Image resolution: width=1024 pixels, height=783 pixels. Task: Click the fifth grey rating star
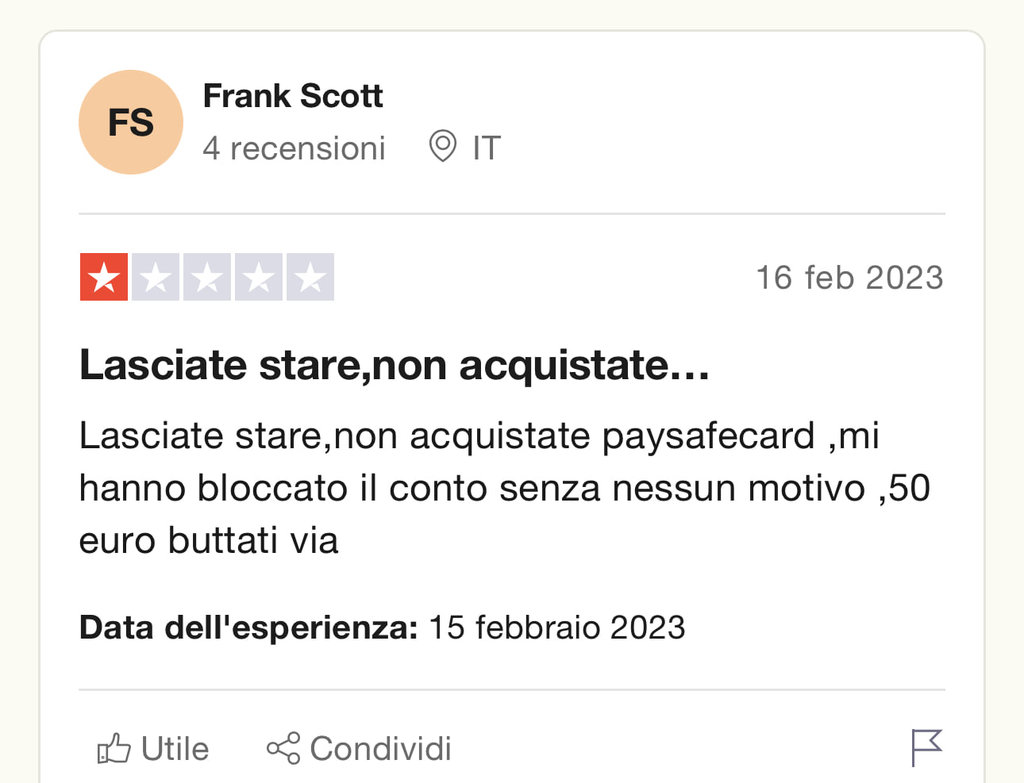(310, 277)
